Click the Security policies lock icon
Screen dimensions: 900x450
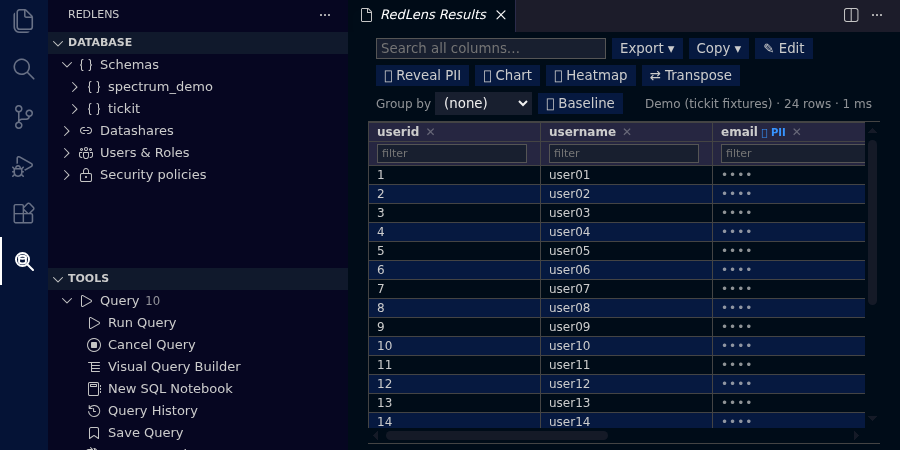(86, 174)
